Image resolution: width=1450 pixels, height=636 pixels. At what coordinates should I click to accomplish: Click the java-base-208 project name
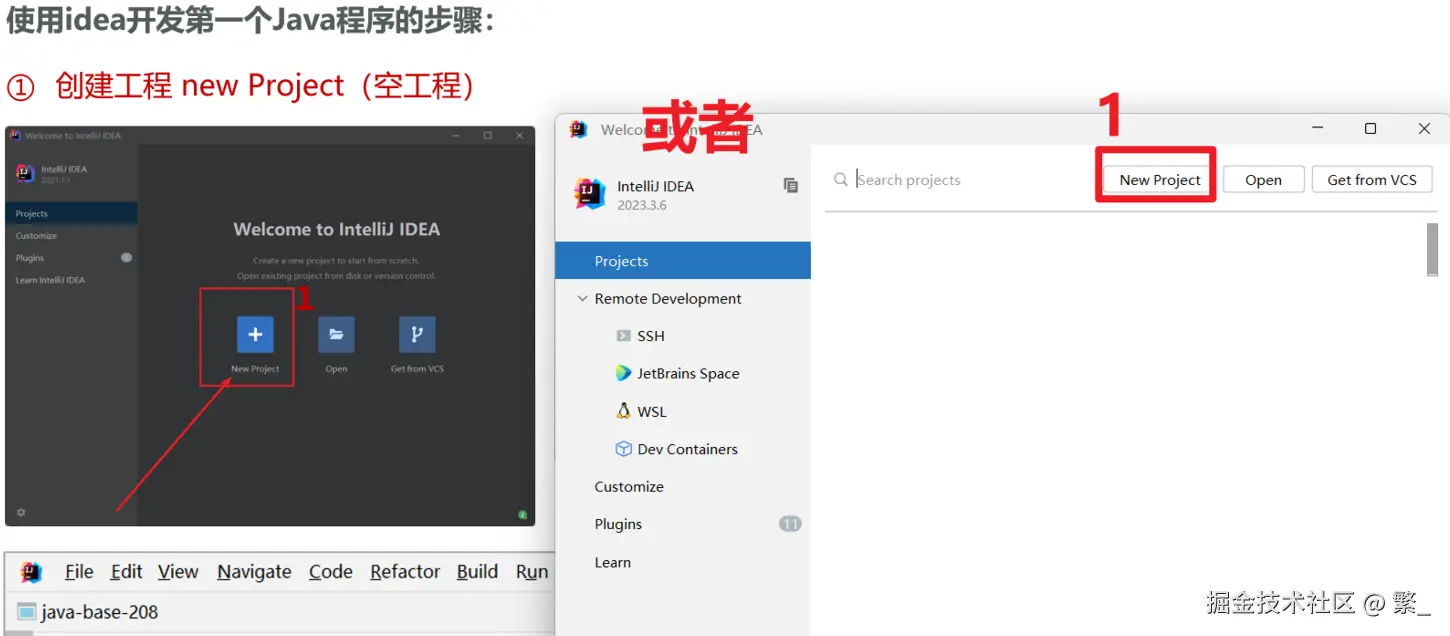click(99, 612)
